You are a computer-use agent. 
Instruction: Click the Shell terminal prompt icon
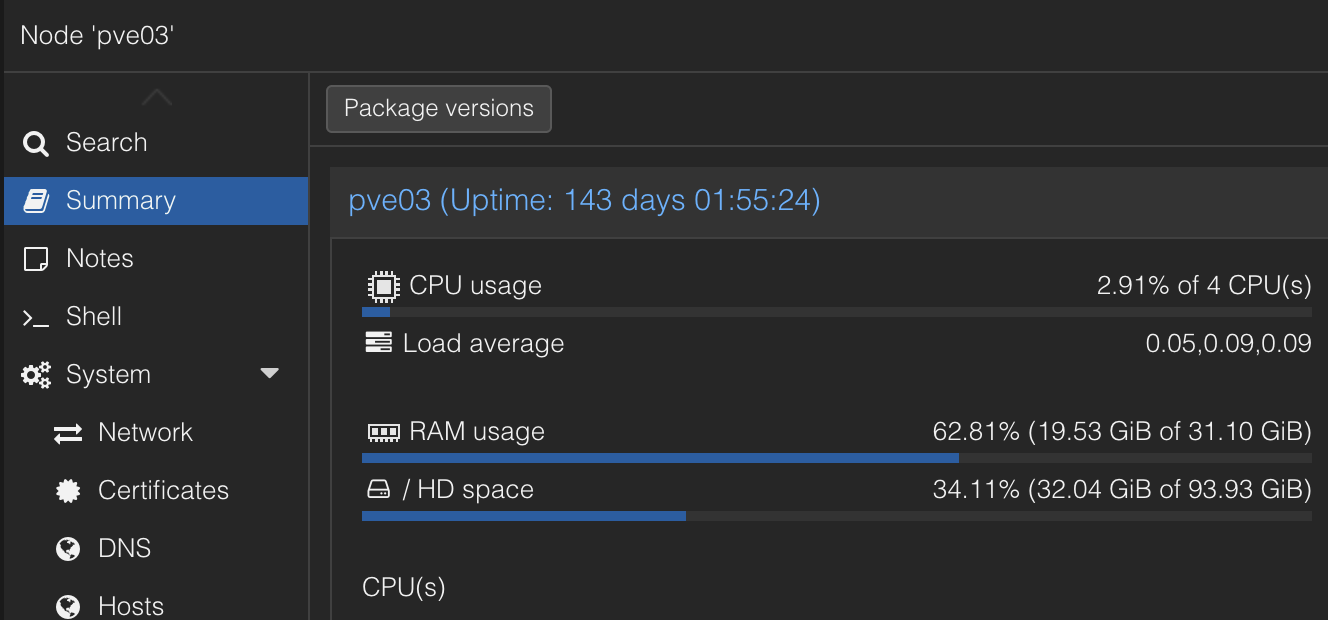point(36,317)
